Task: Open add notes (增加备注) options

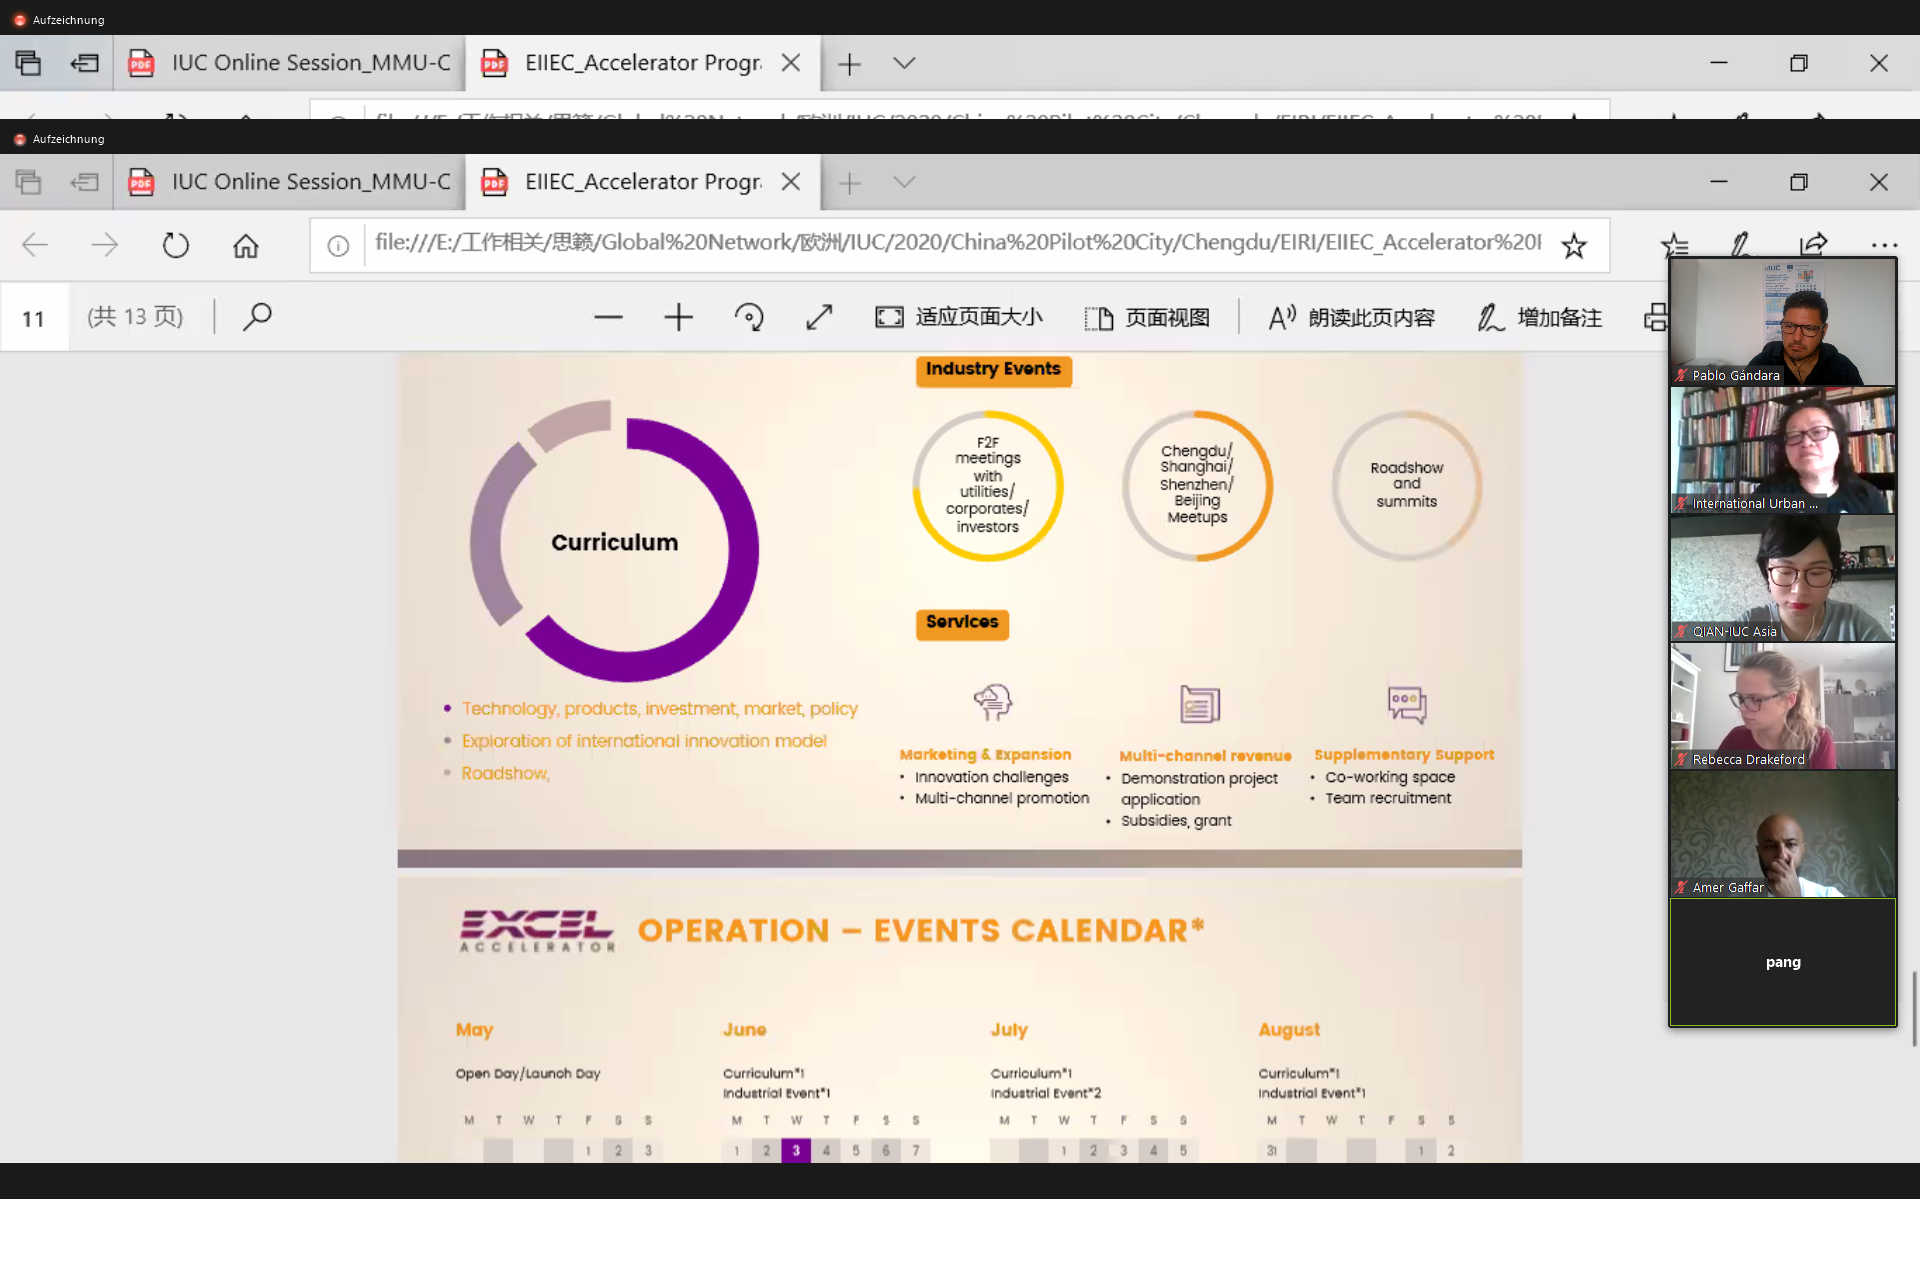Action: (1540, 318)
